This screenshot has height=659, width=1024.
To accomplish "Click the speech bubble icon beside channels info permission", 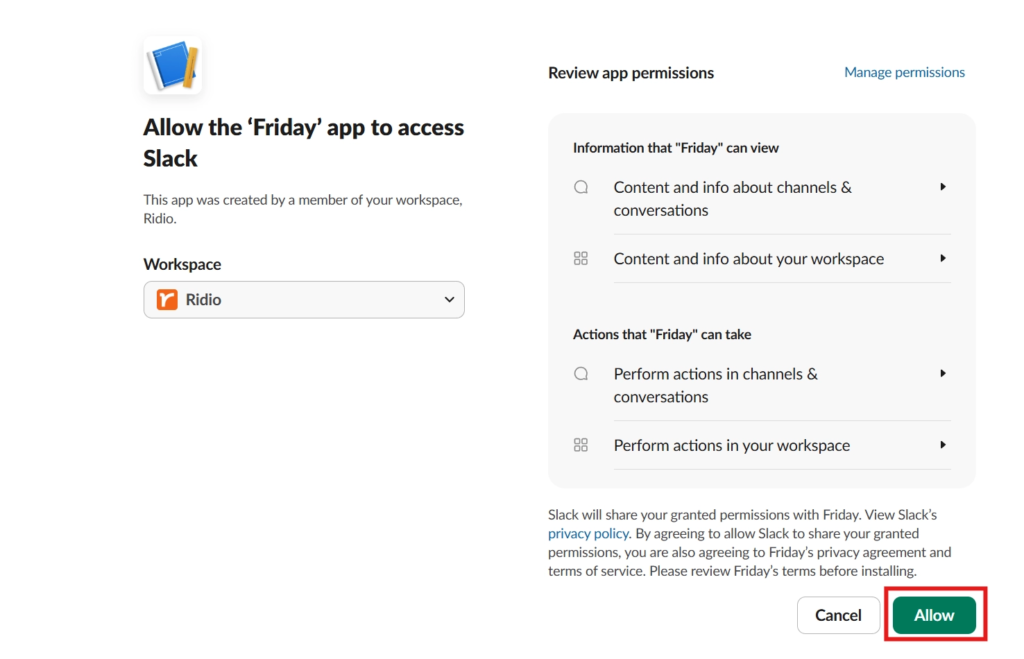I will pyautogui.click(x=581, y=187).
